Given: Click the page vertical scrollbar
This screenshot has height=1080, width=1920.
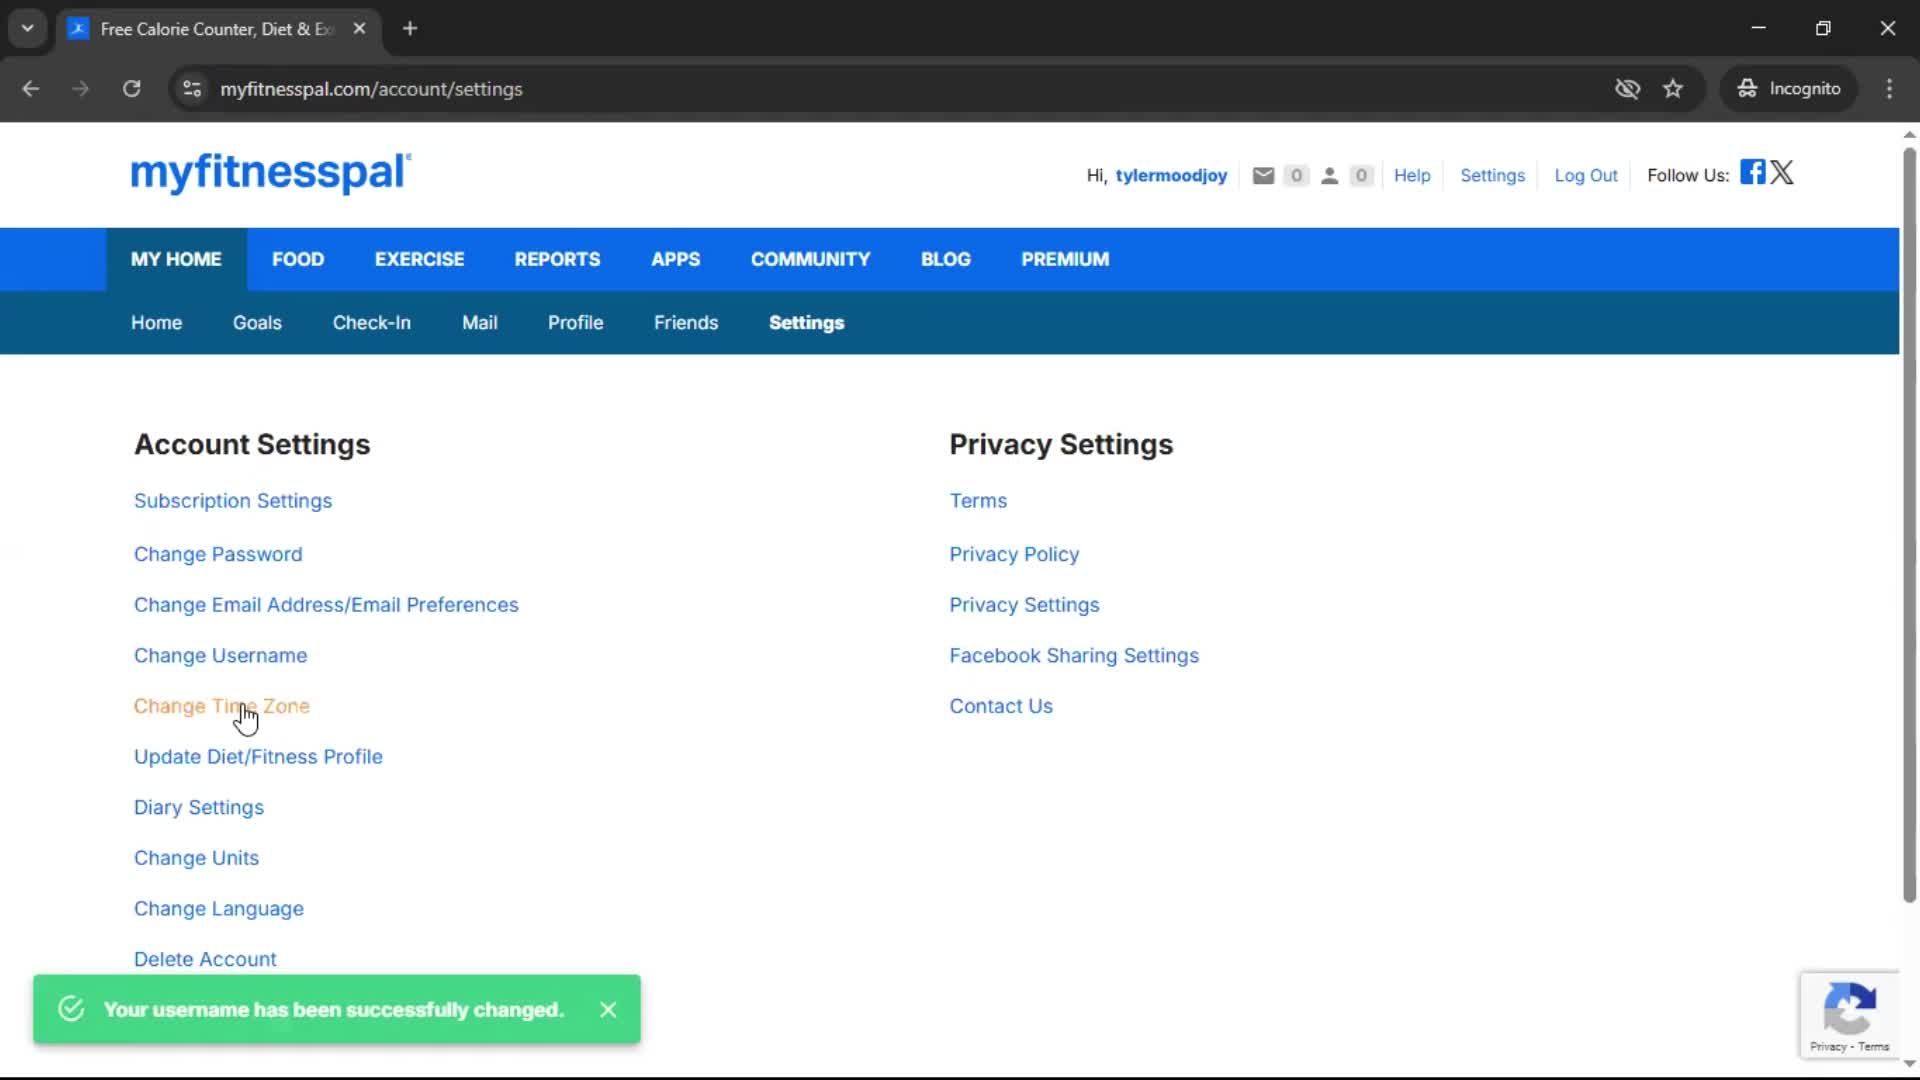Looking at the screenshot, I should tap(1909, 525).
